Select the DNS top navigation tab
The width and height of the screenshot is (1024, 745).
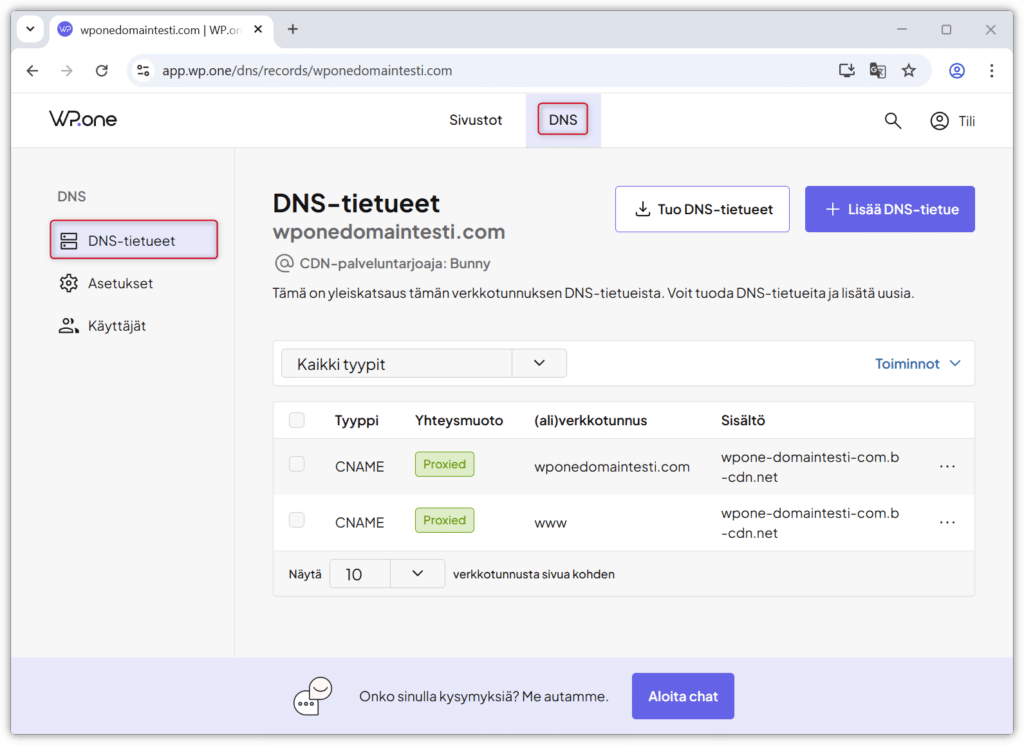[563, 120]
